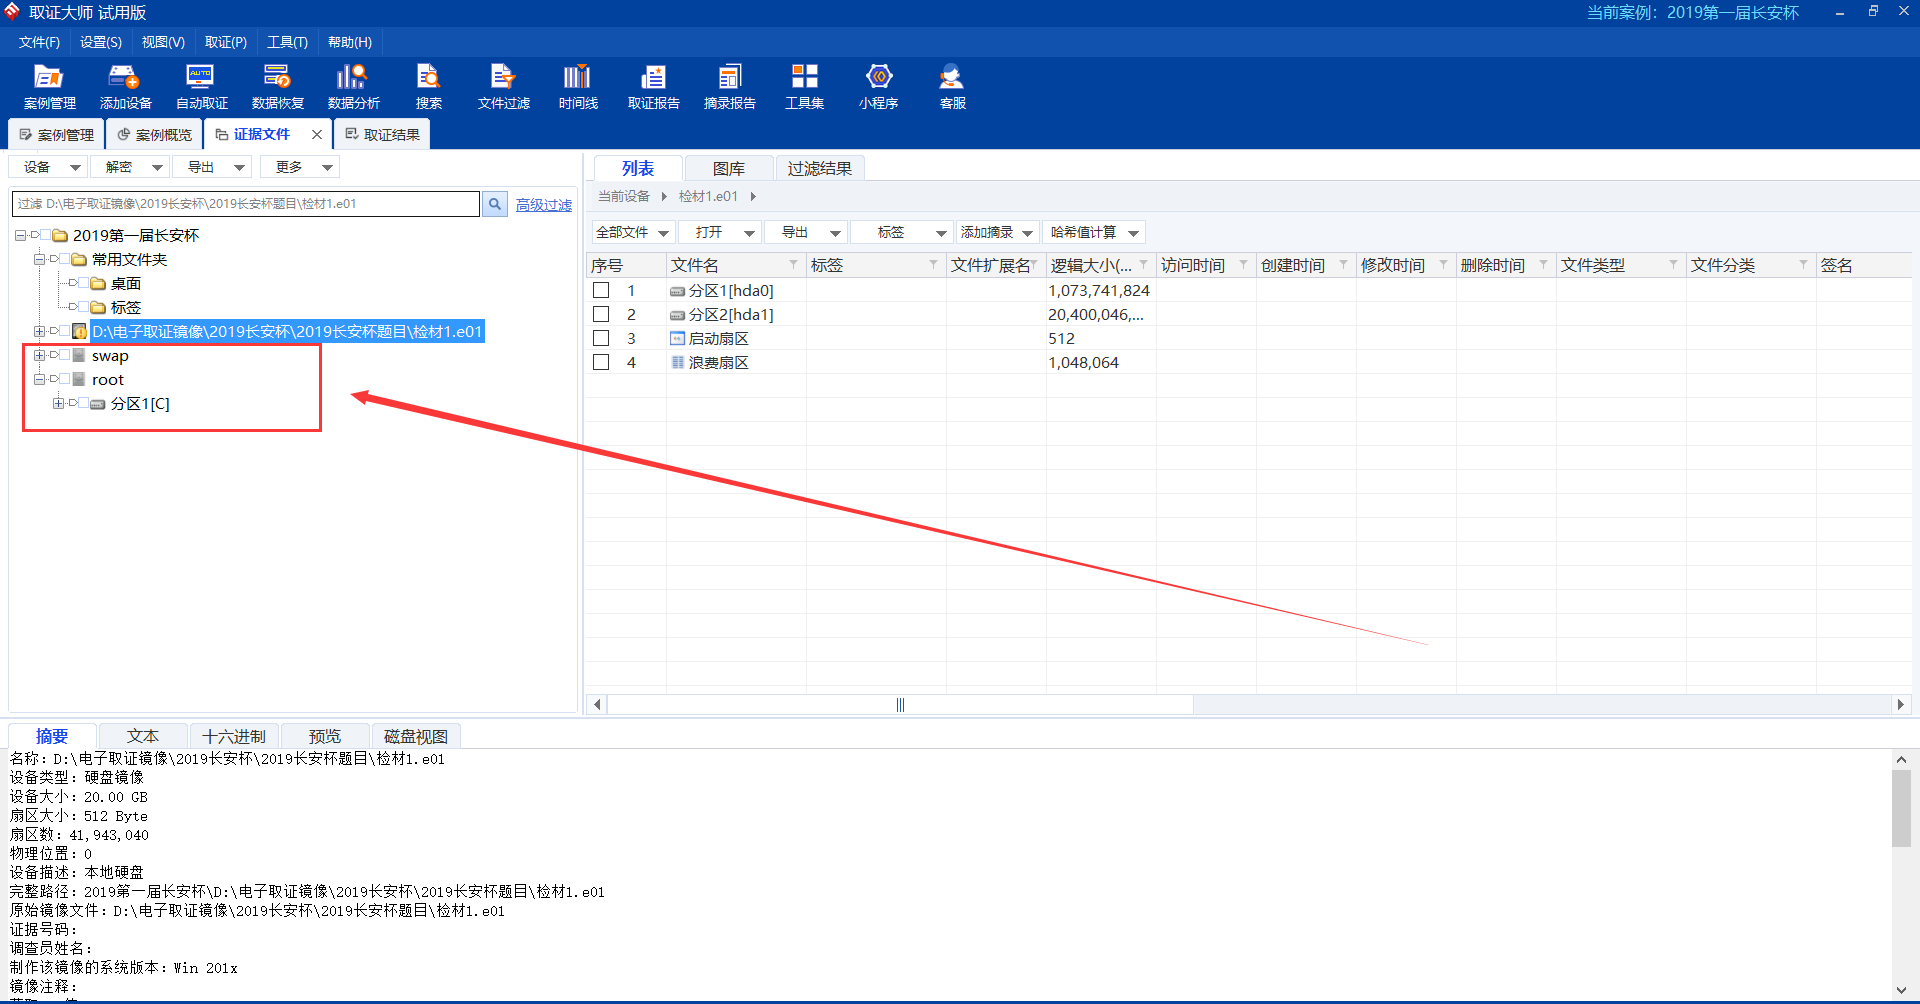
Task: Switch to the 图库 tab
Action: 728,168
